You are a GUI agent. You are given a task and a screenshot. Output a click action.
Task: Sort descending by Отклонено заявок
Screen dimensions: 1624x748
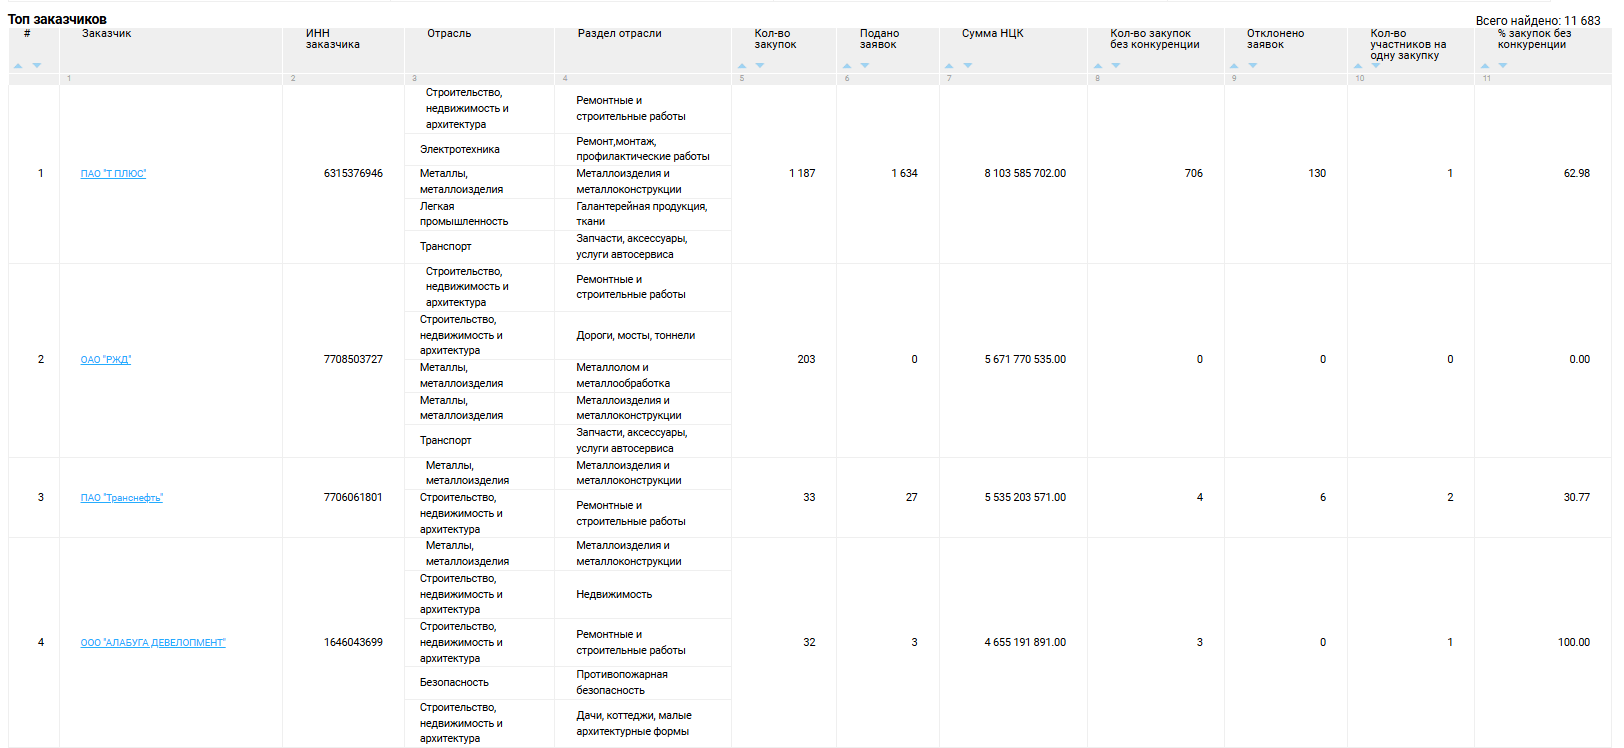pyautogui.click(x=1253, y=66)
